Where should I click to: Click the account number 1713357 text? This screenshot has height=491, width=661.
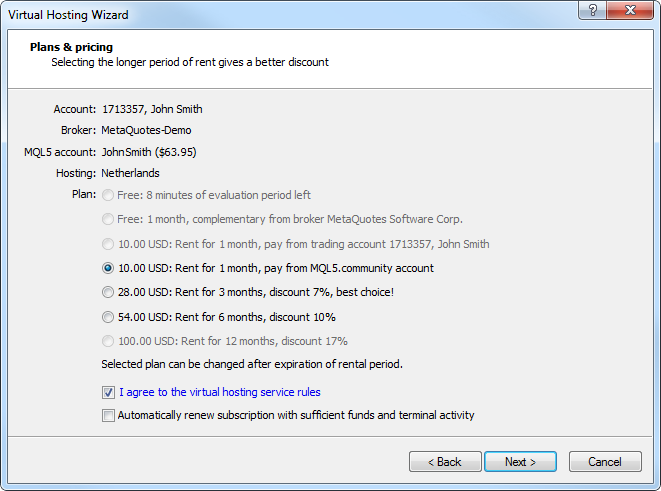coord(123,109)
